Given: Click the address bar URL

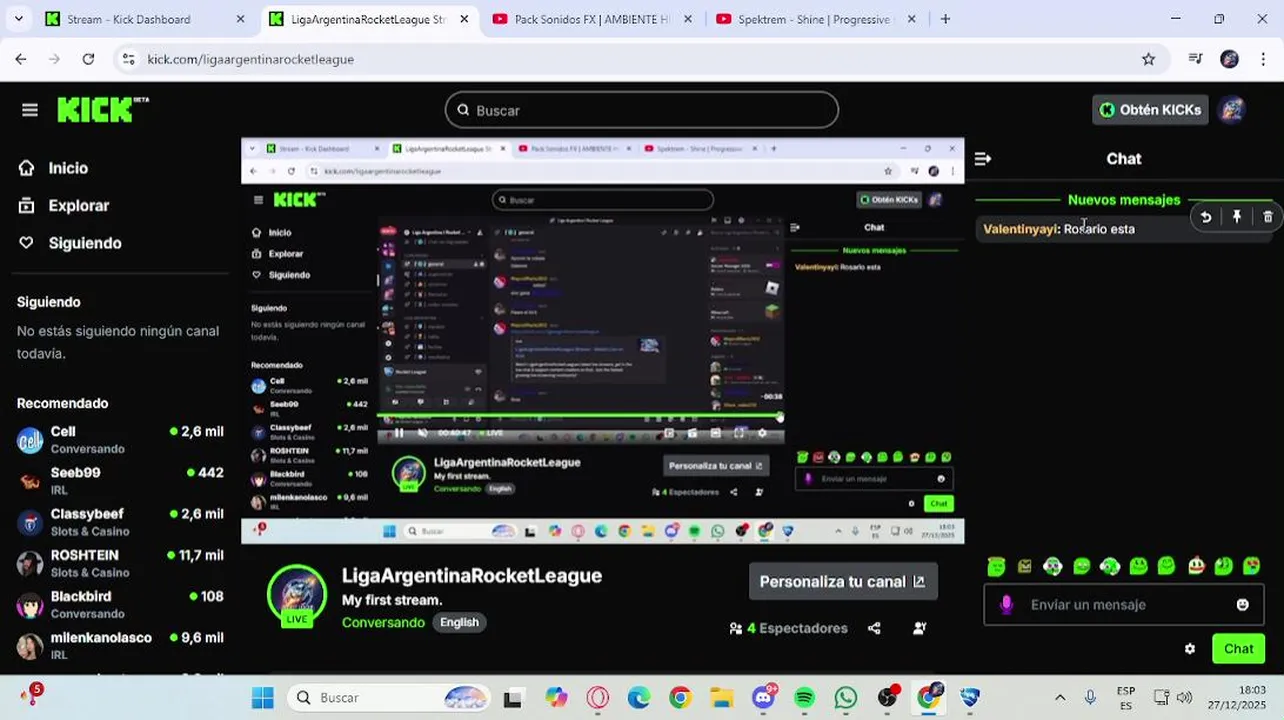Looking at the screenshot, I should click(x=251, y=60).
